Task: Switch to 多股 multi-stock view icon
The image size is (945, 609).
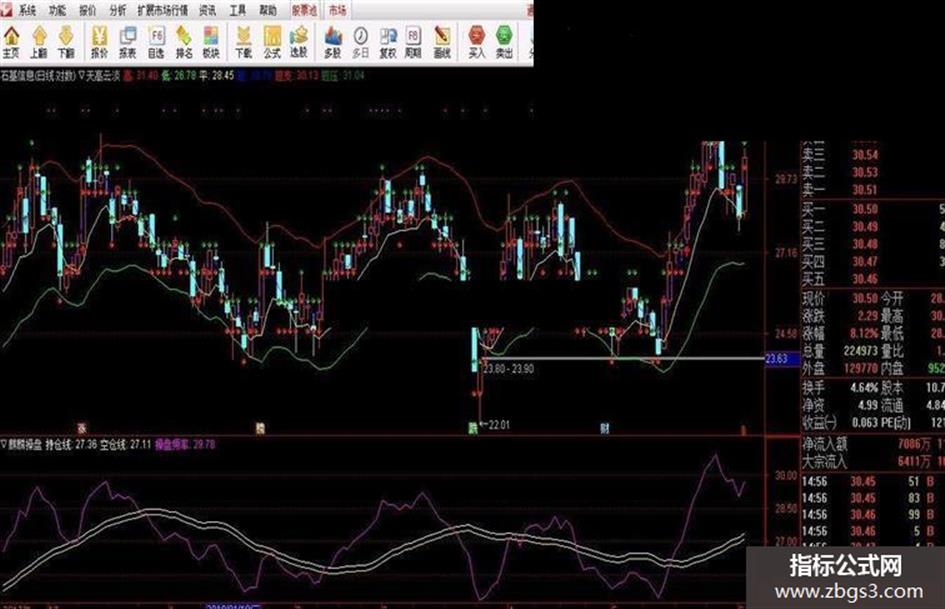Action: point(333,42)
